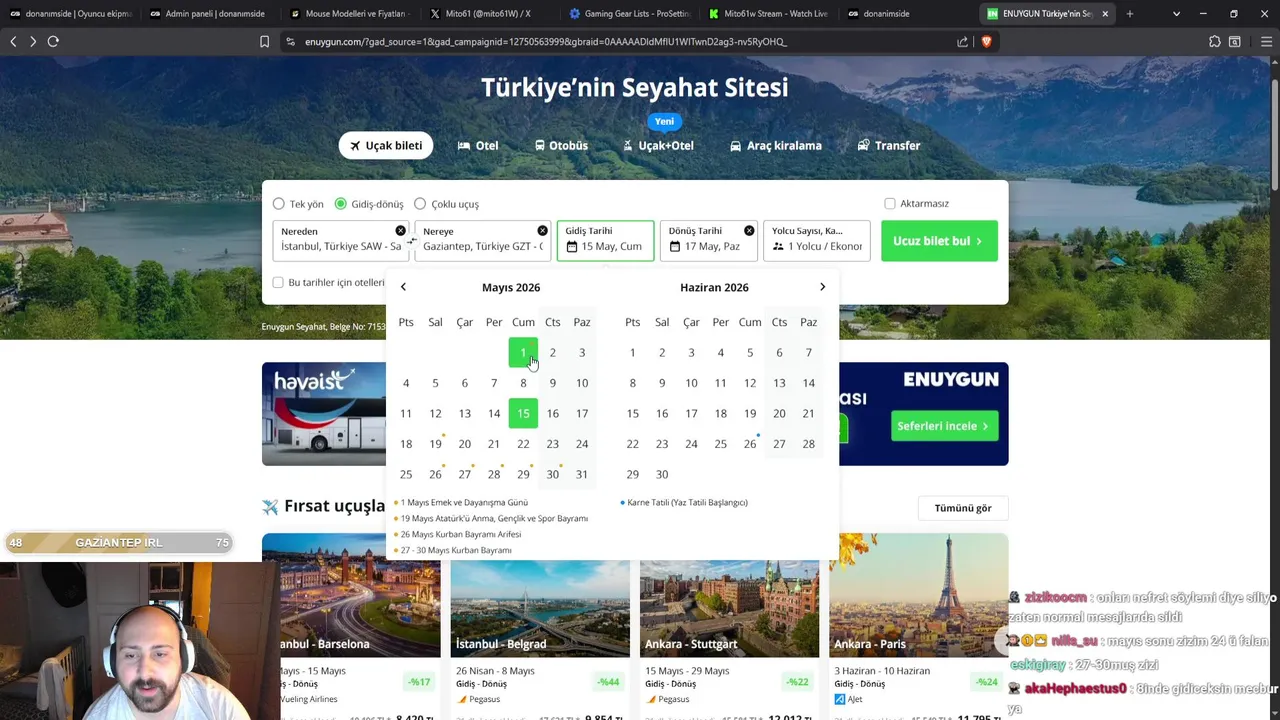Open the Havaist bus banner
This screenshot has height=720, width=1280.
coord(324,414)
